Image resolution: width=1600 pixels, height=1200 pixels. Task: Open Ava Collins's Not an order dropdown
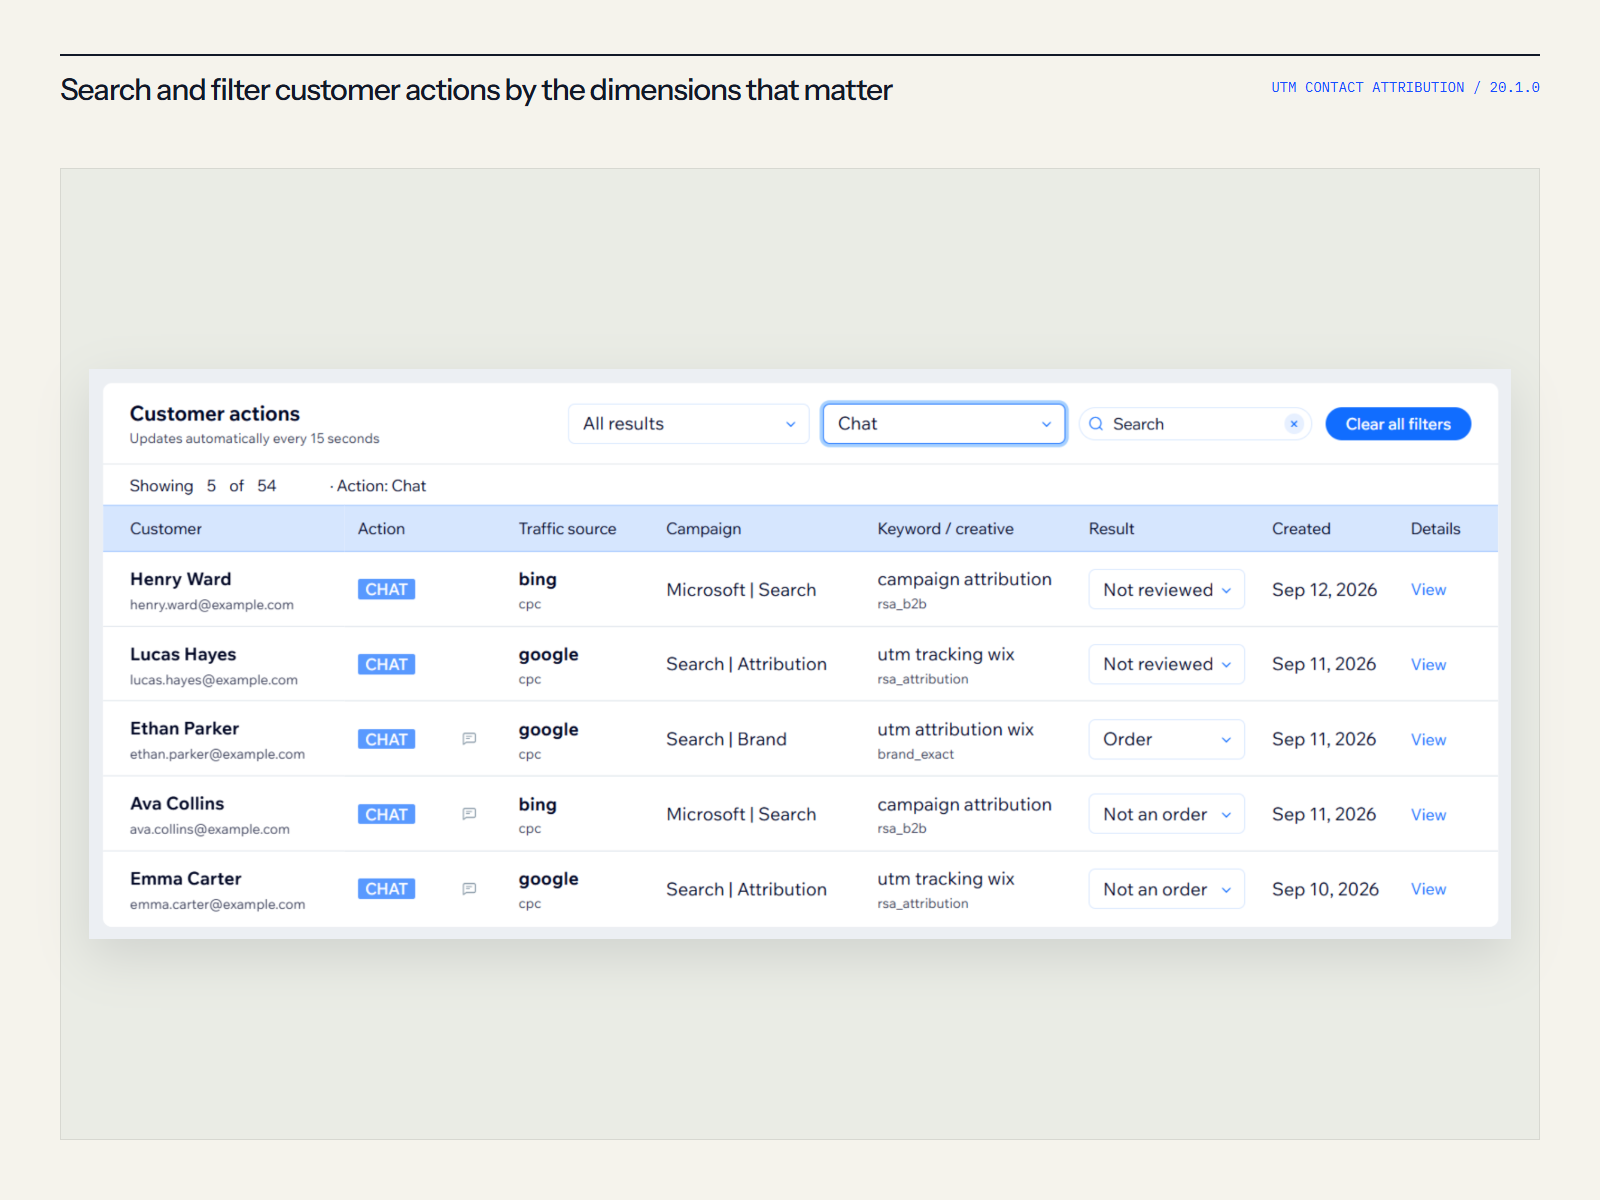[1166, 814]
